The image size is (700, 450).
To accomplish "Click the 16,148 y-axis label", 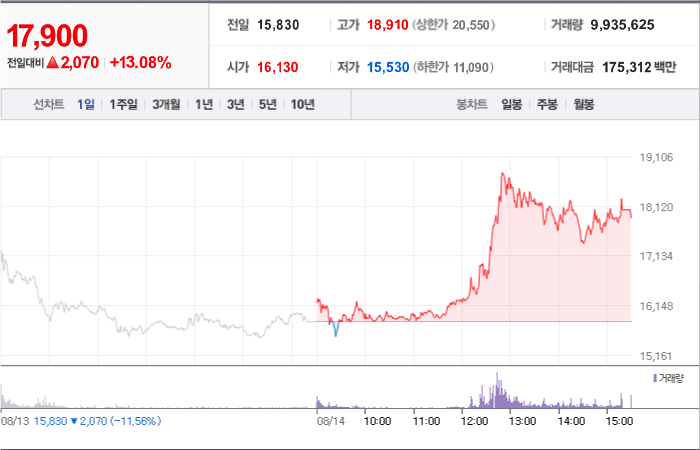I will pos(656,306).
